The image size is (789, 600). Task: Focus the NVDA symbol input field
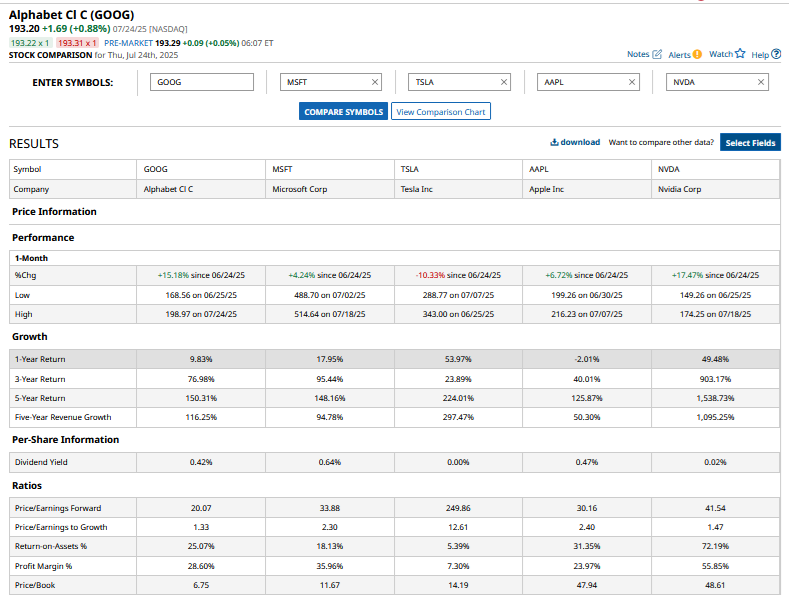[x=717, y=82]
